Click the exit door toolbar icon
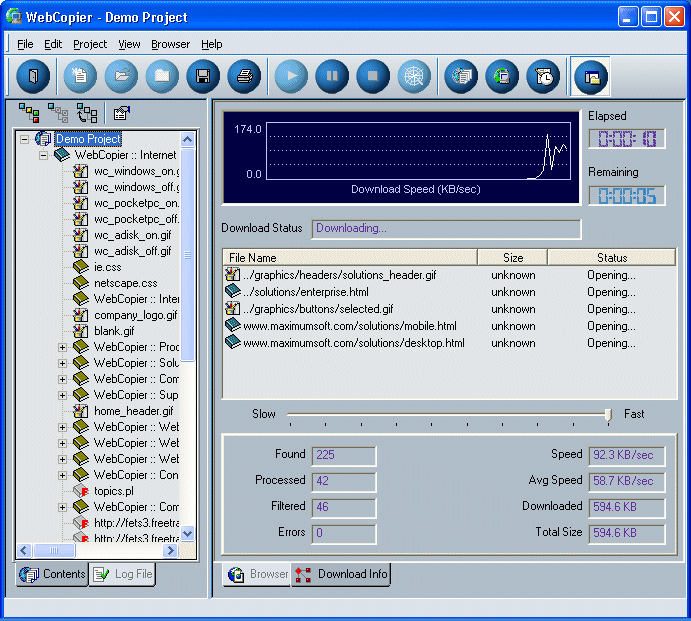Screen dimensions: 691x621 click(33, 76)
